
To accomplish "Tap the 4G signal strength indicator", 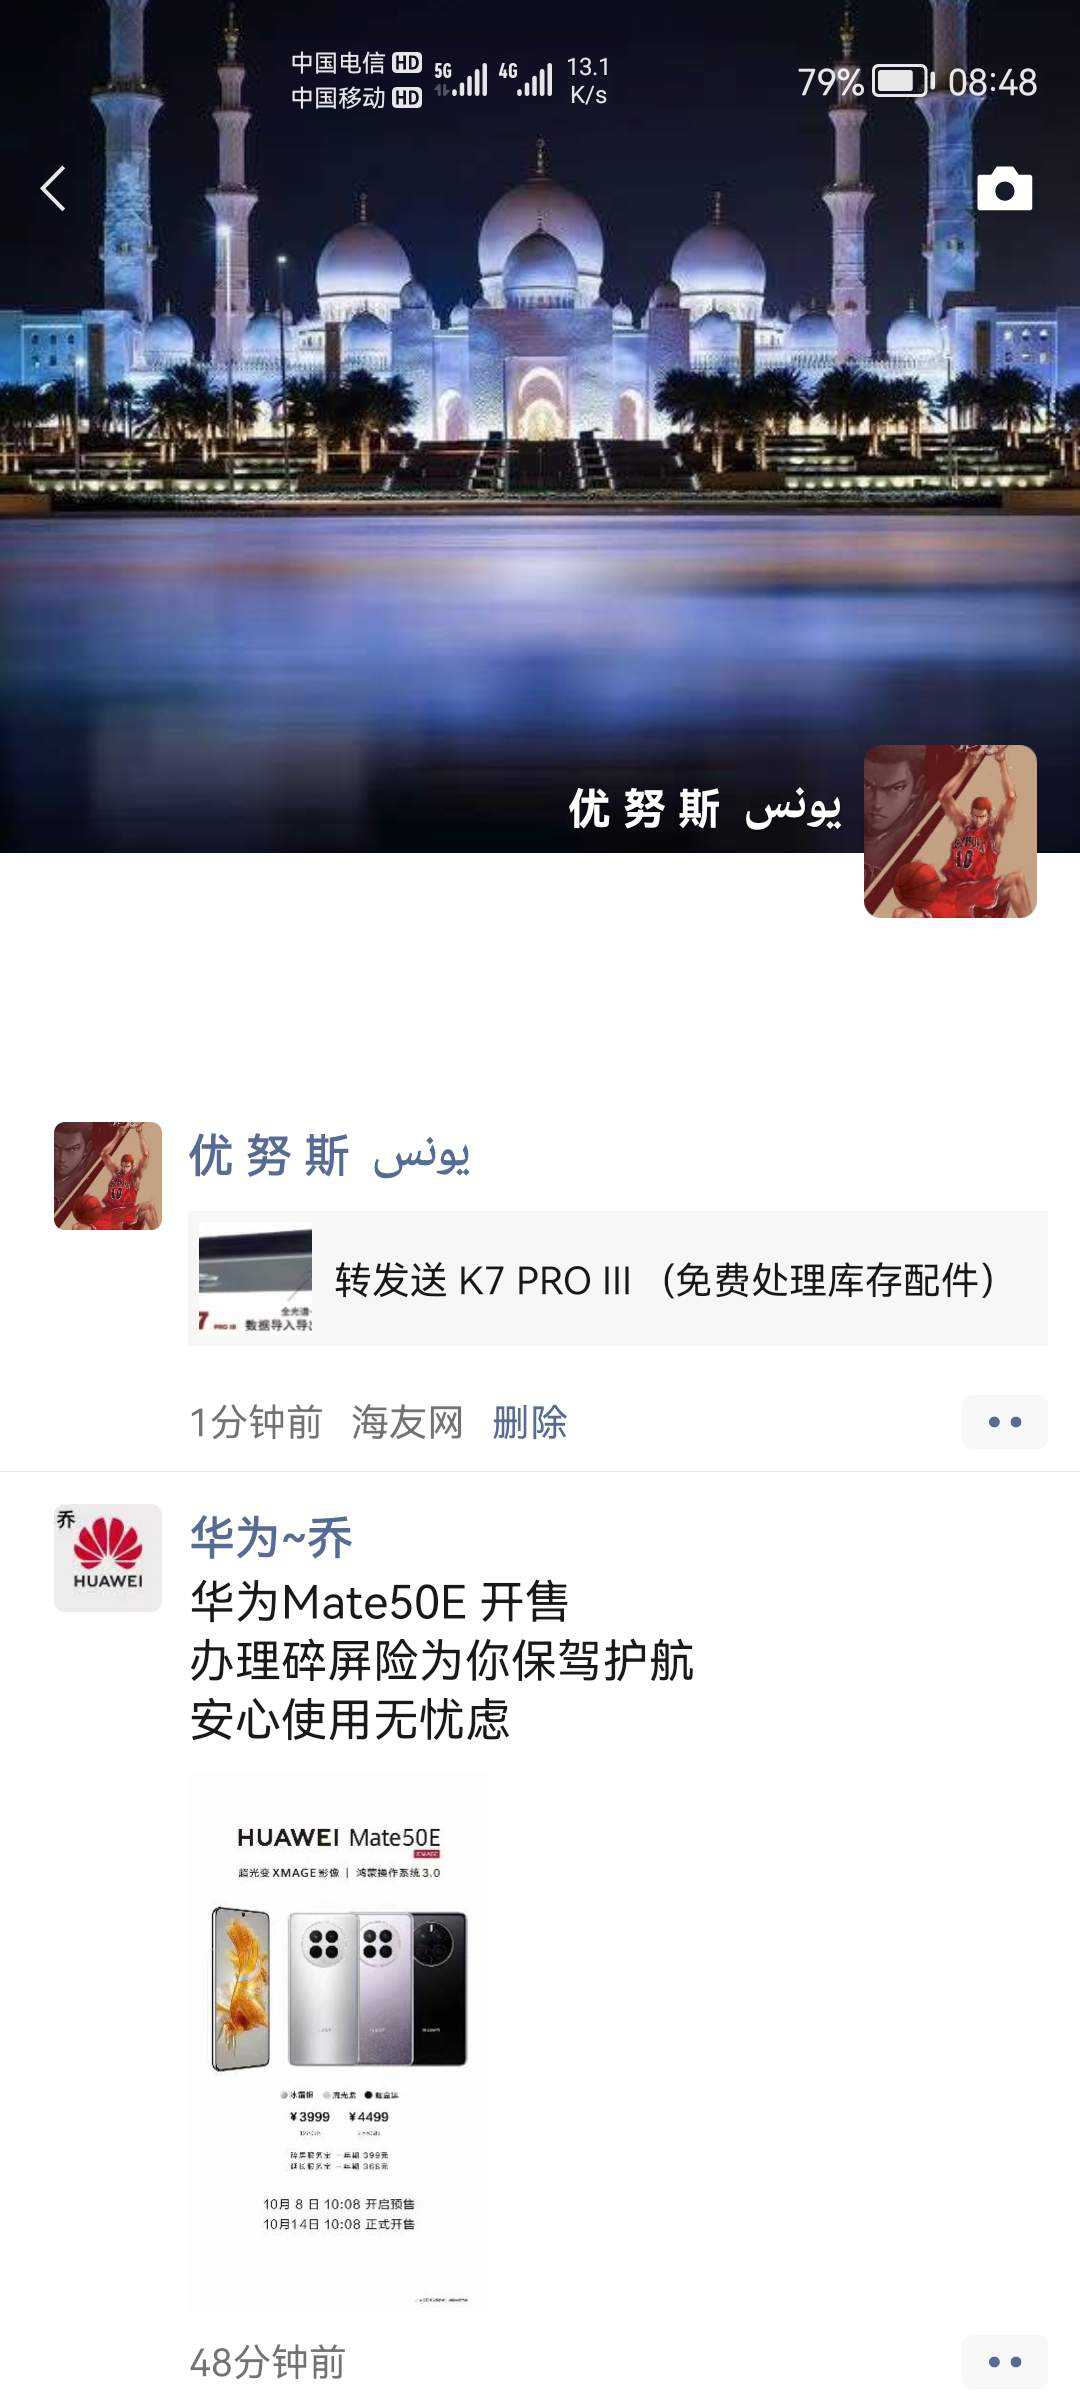I will pyautogui.click(x=526, y=79).
